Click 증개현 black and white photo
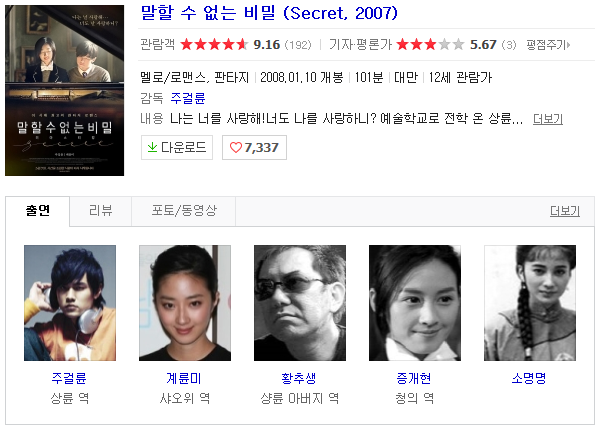599x429 pixels. [415, 303]
